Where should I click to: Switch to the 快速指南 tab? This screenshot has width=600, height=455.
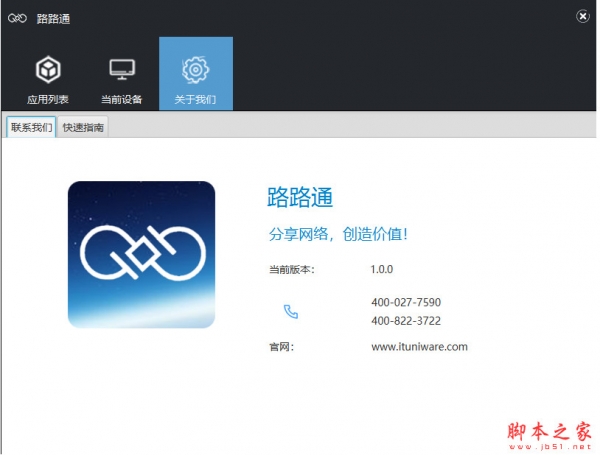coord(83,127)
